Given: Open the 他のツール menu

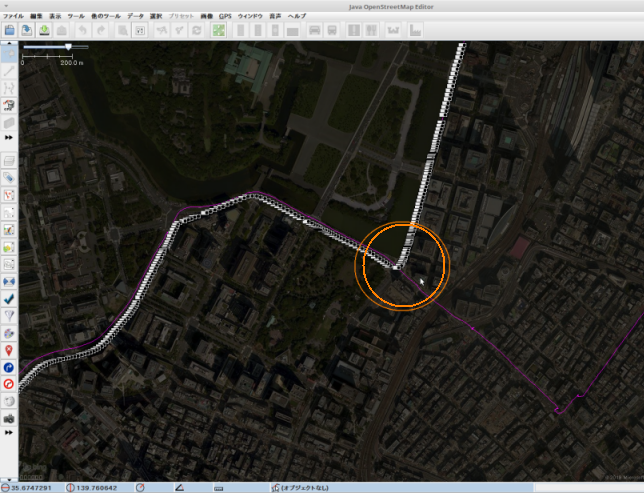Looking at the screenshot, I should (106, 16).
